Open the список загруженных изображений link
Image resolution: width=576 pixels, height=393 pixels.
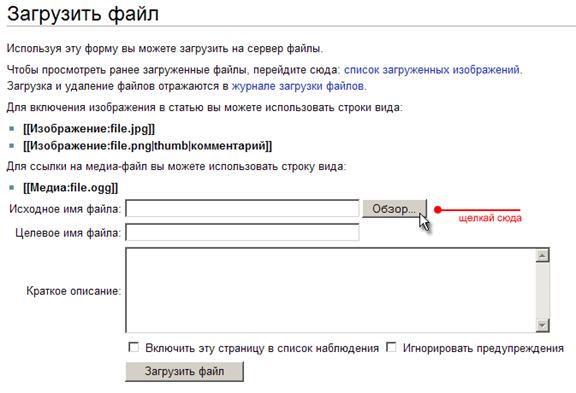432,69
